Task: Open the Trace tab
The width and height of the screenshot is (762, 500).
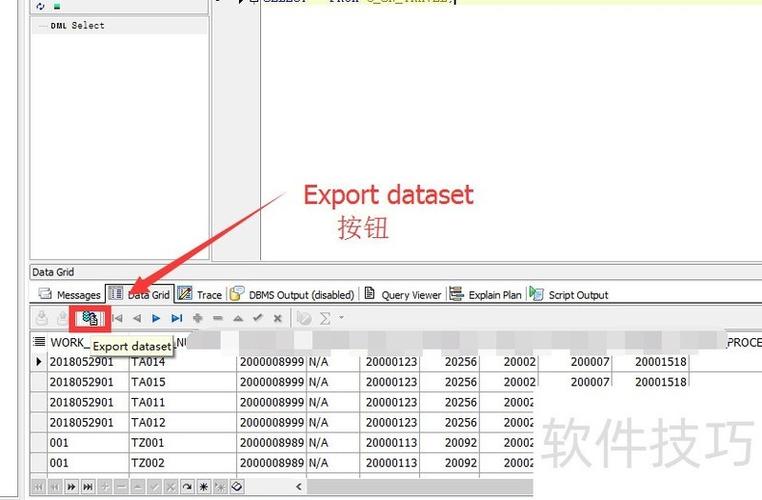Action: (200, 294)
